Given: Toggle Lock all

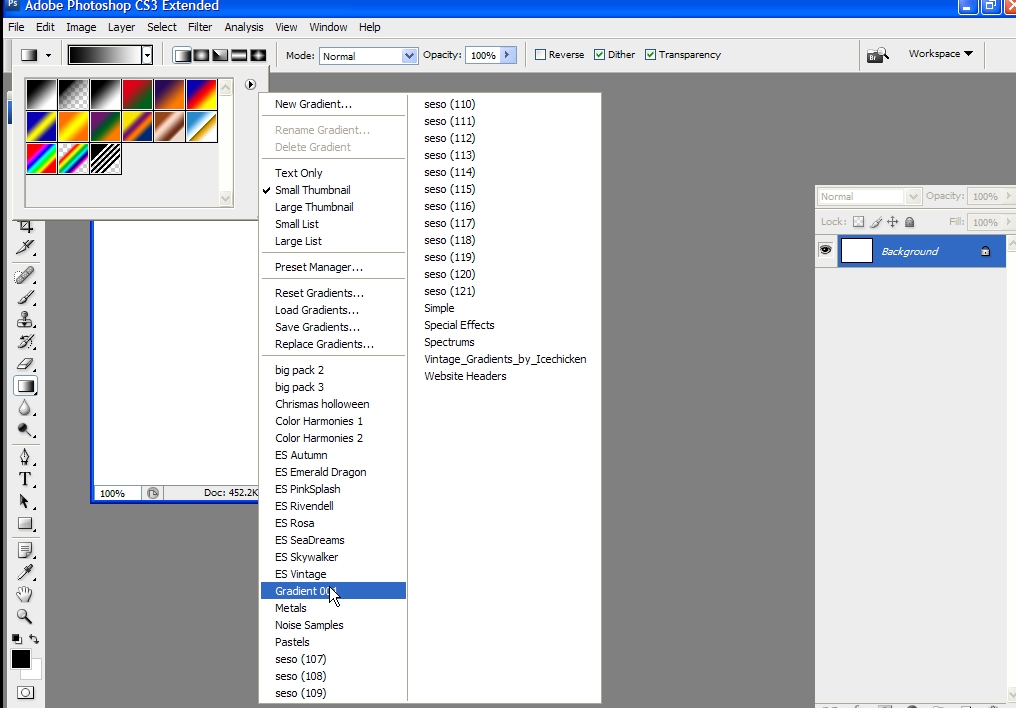Looking at the screenshot, I should 910,222.
